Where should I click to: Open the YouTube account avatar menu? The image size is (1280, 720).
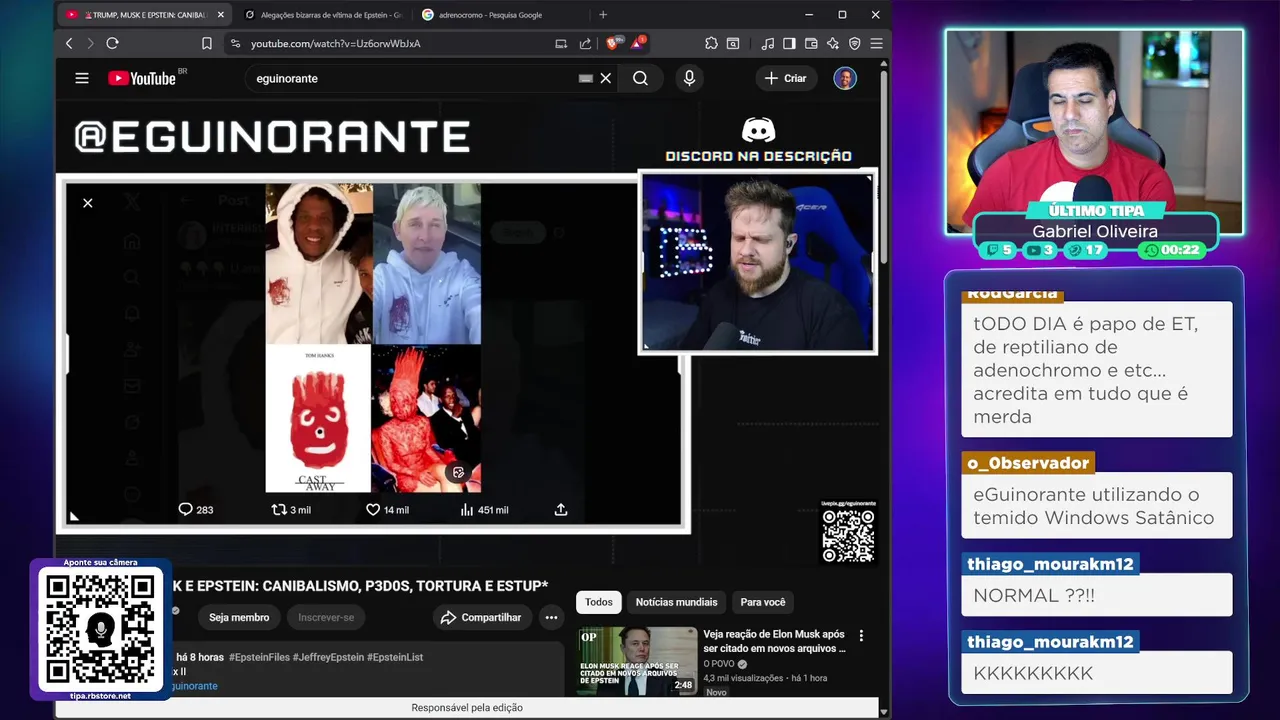845,78
